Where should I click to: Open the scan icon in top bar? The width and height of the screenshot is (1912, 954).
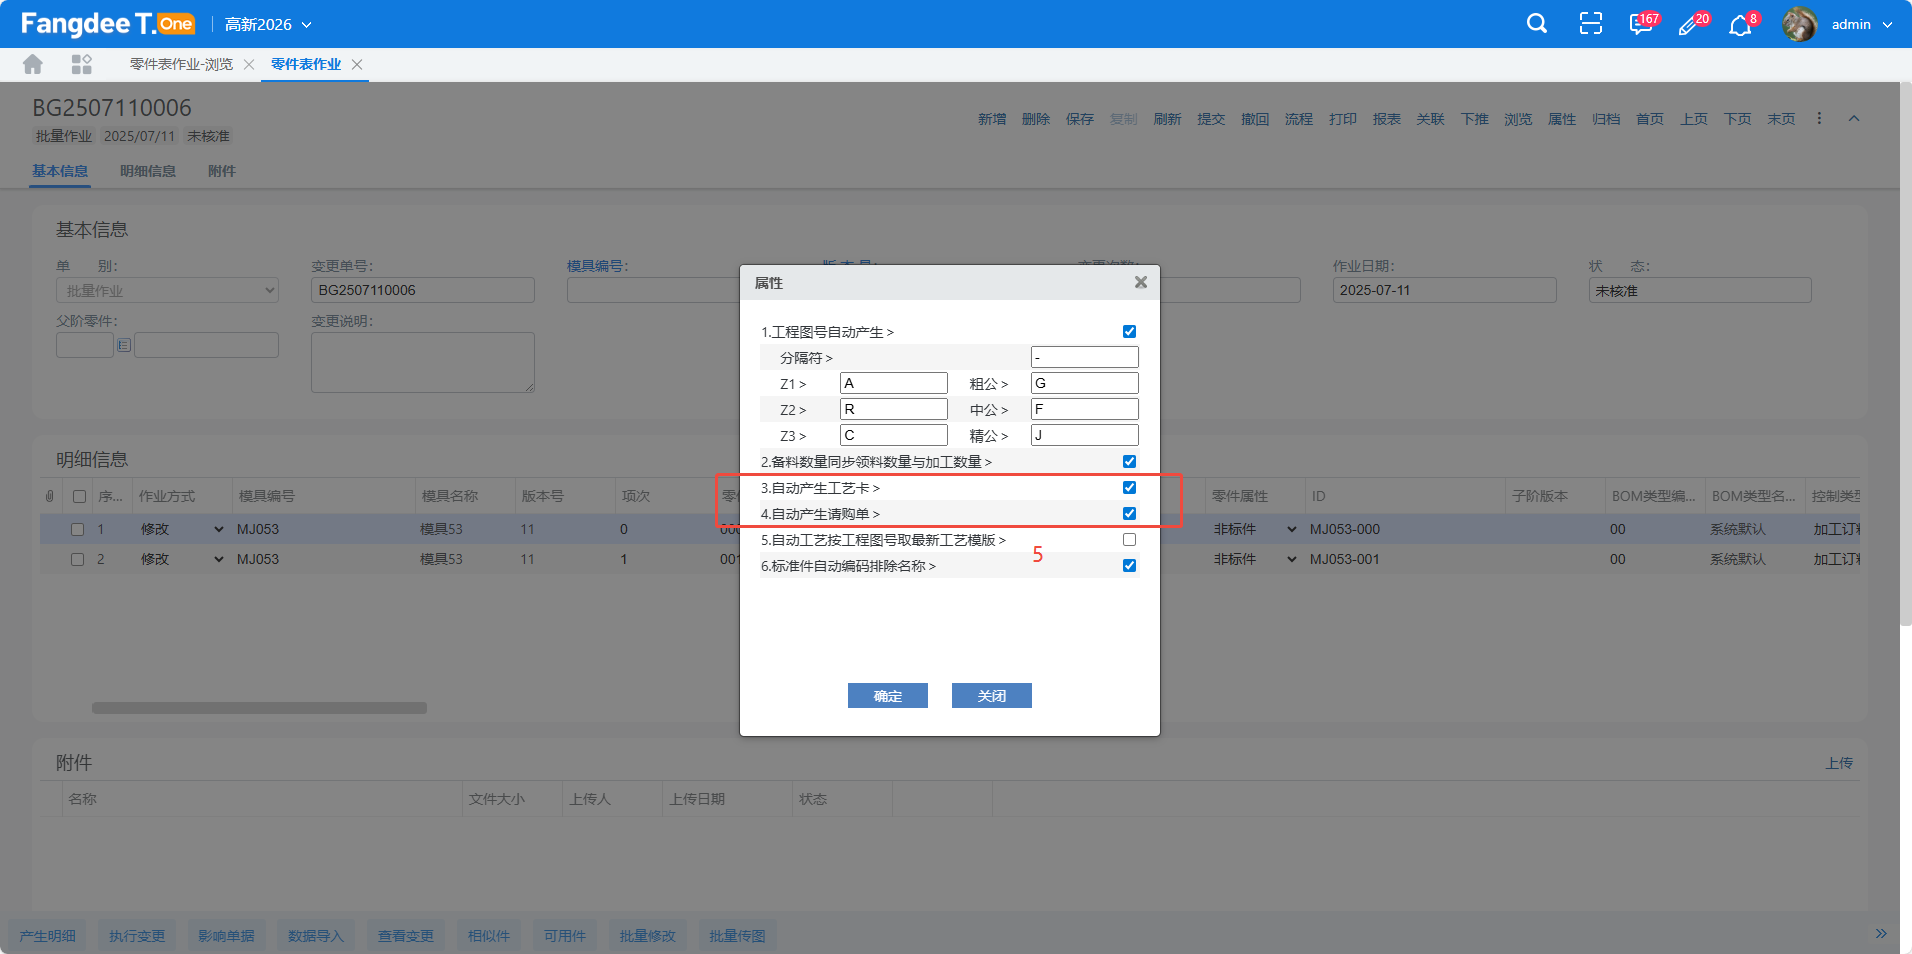click(1590, 24)
